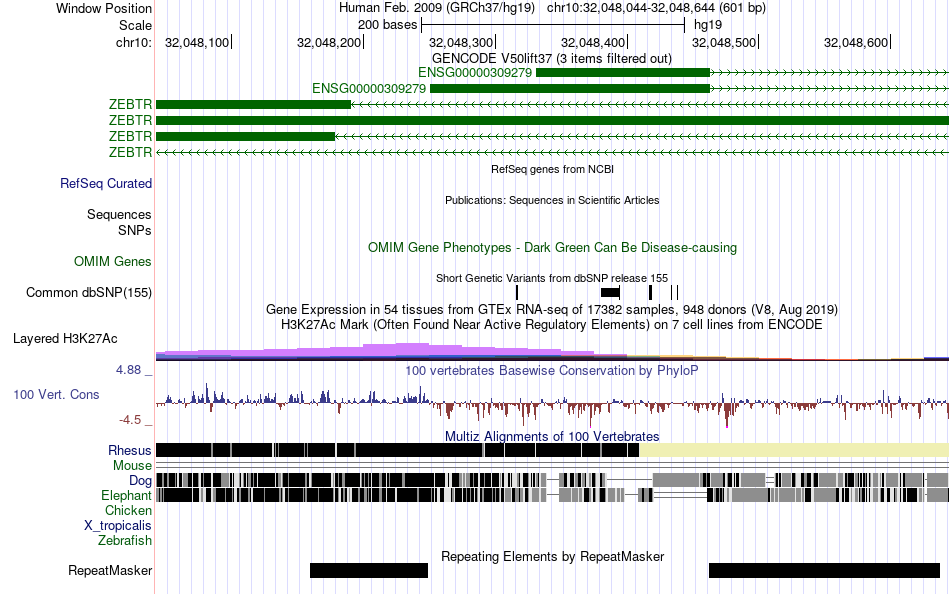
Task: Click the hg19 text beside the scale bar
Action: click(x=708, y=25)
